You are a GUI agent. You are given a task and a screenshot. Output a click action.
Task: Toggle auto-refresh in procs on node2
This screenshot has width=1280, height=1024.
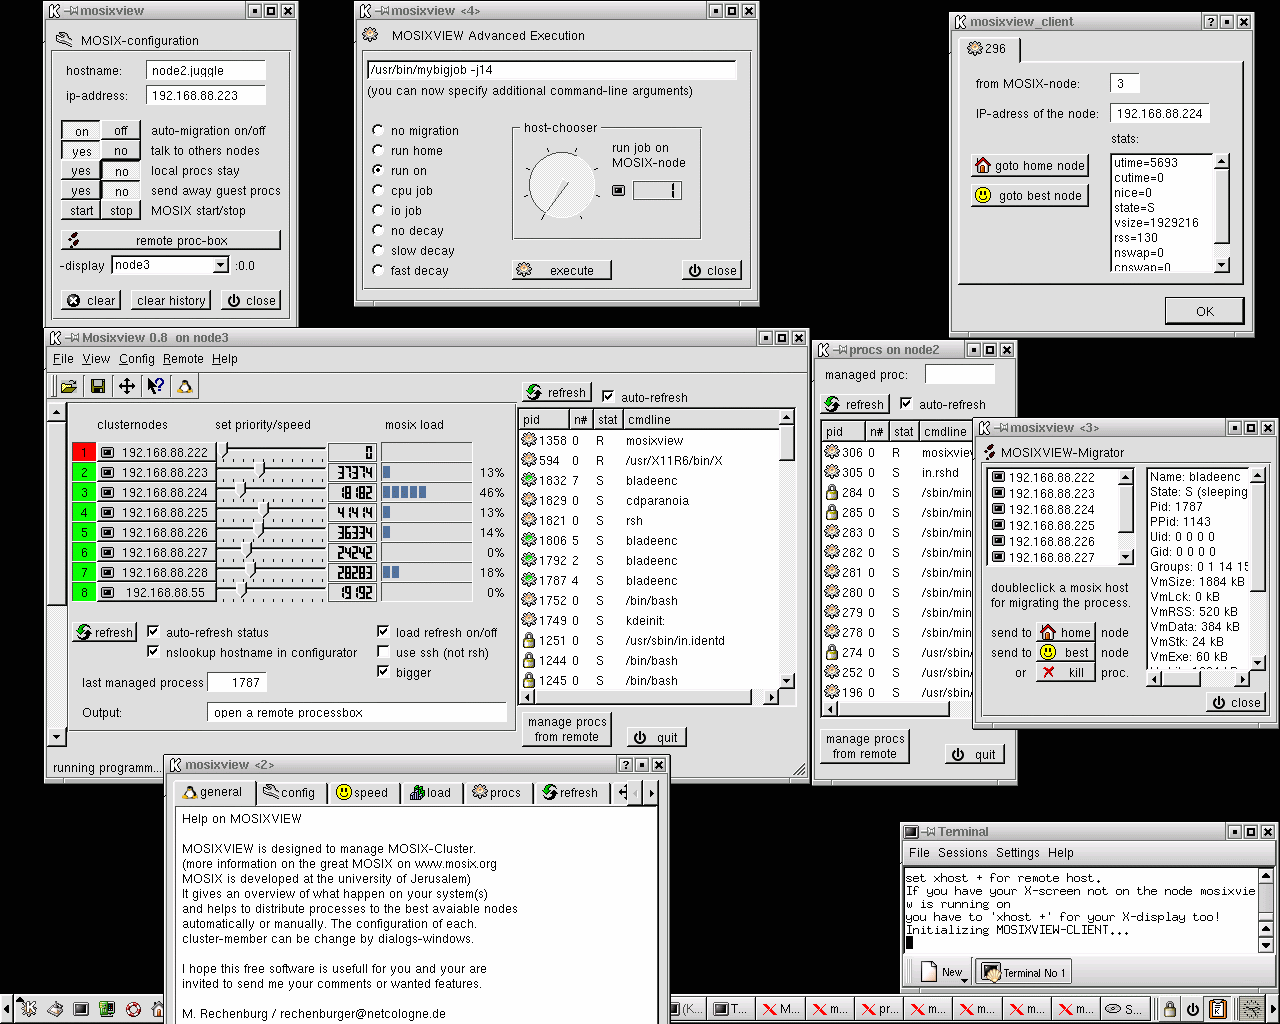(906, 404)
